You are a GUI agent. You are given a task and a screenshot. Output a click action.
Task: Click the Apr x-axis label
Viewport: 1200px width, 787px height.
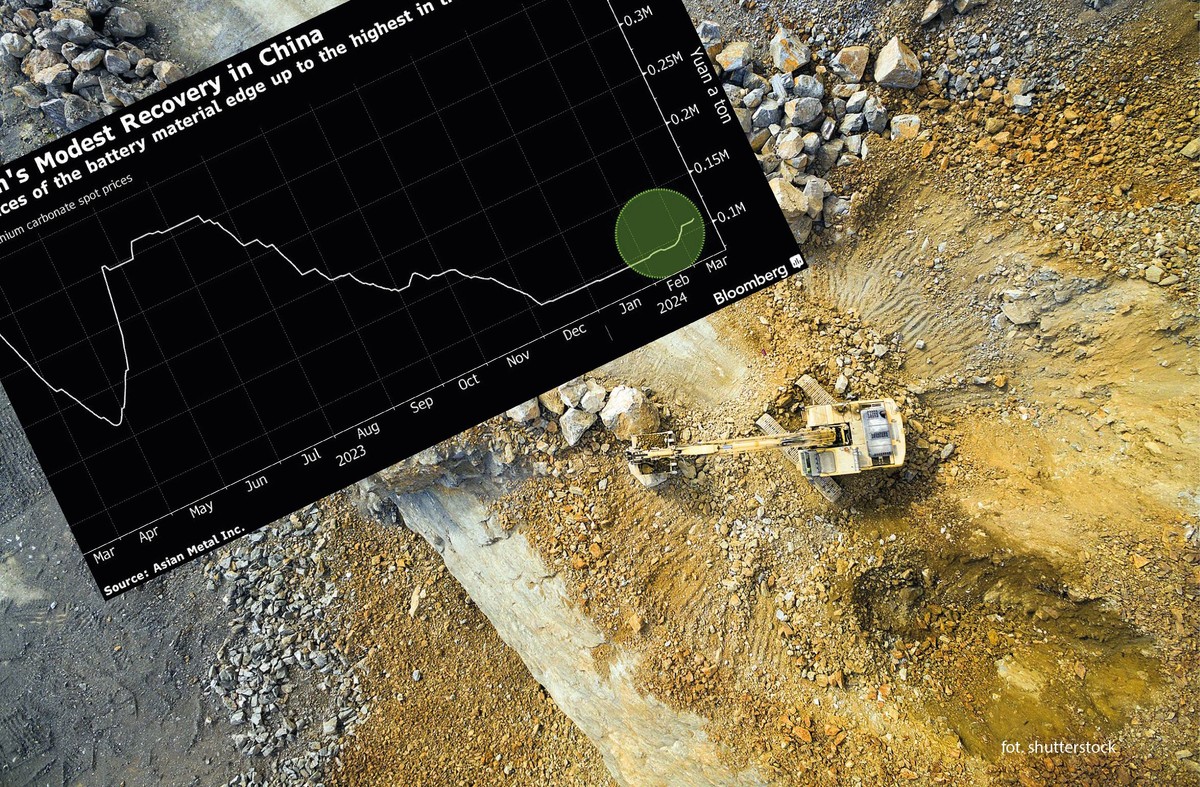[149, 533]
